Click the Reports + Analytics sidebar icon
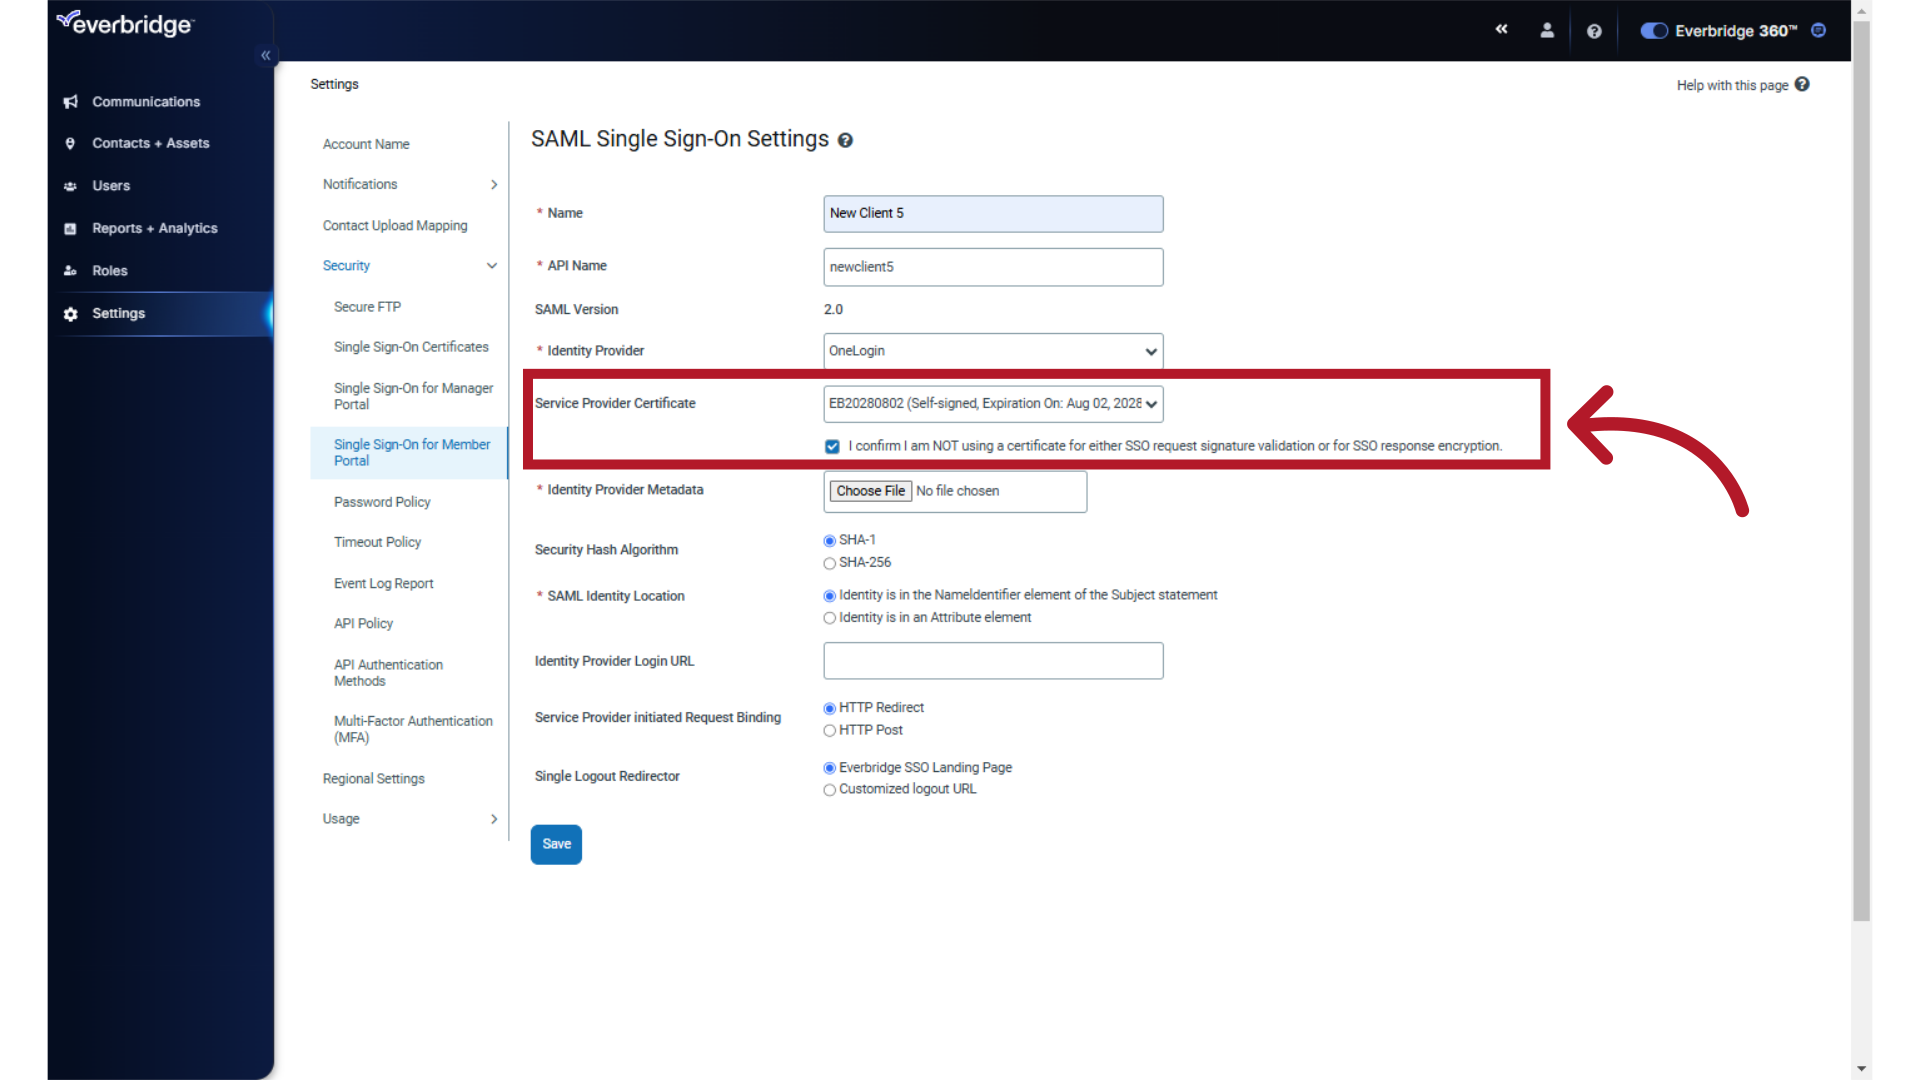Viewport: 1920px width, 1080px height. pyautogui.click(x=71, y=228)
